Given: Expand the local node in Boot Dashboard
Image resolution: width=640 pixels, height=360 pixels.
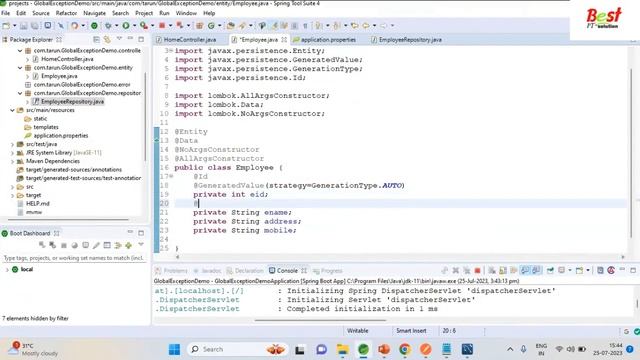Looking at the screenshot, I should 7,269.
